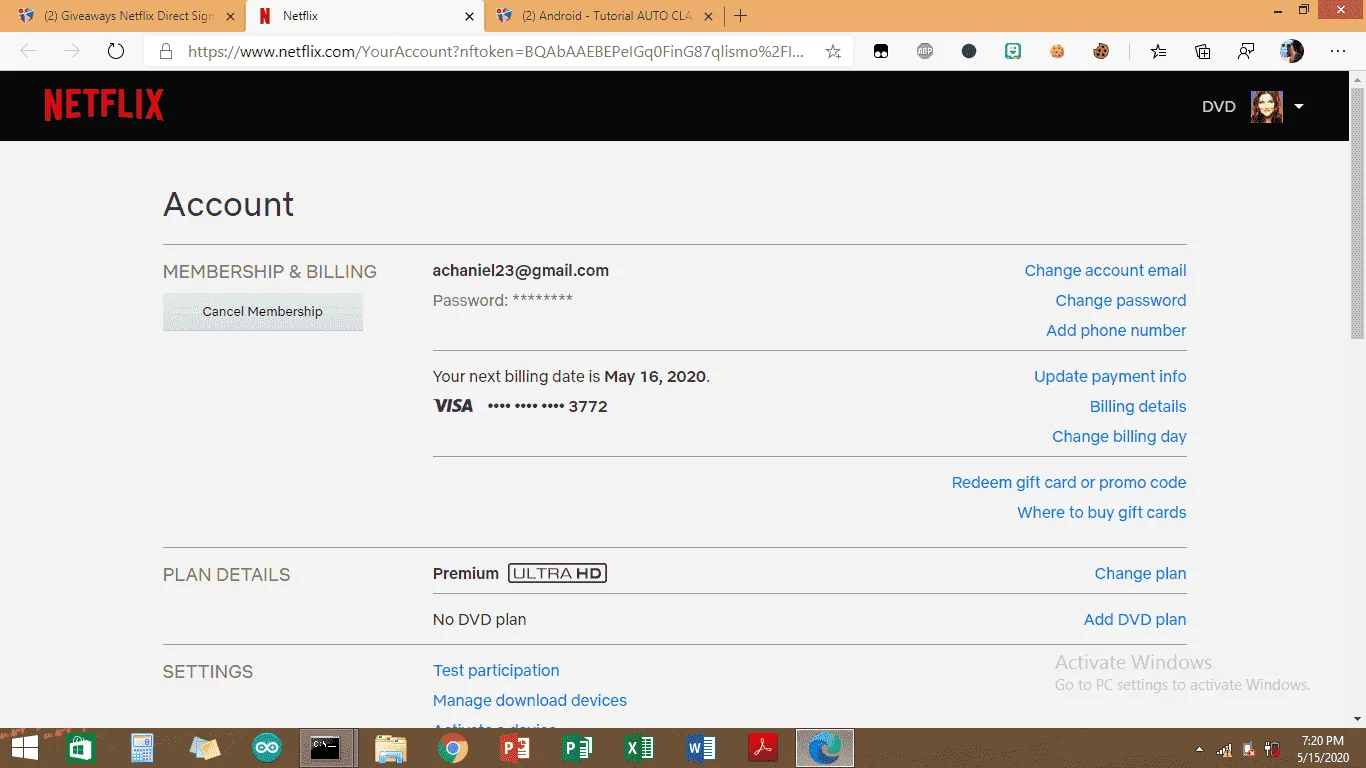The image size is (1366, 768).
Task: Close the Android Tutorial tab
Action: (x=708, y=16)
